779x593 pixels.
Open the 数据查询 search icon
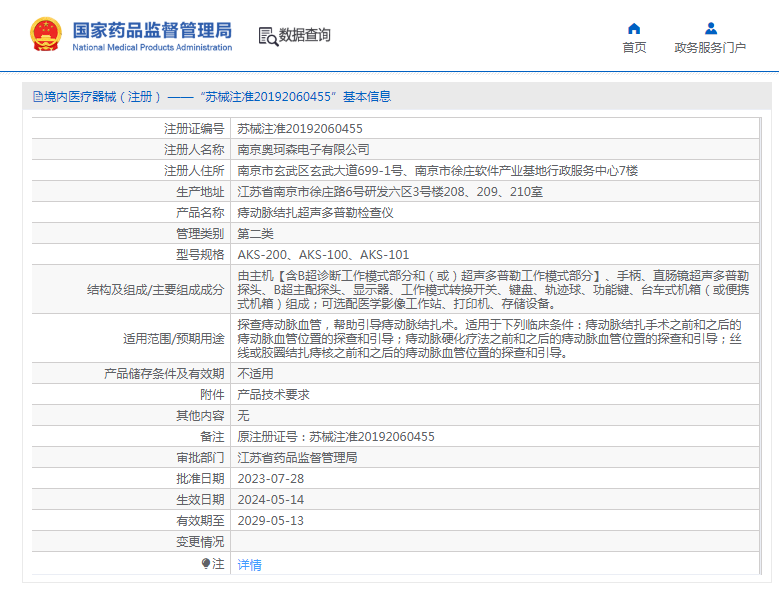[268, 36]
